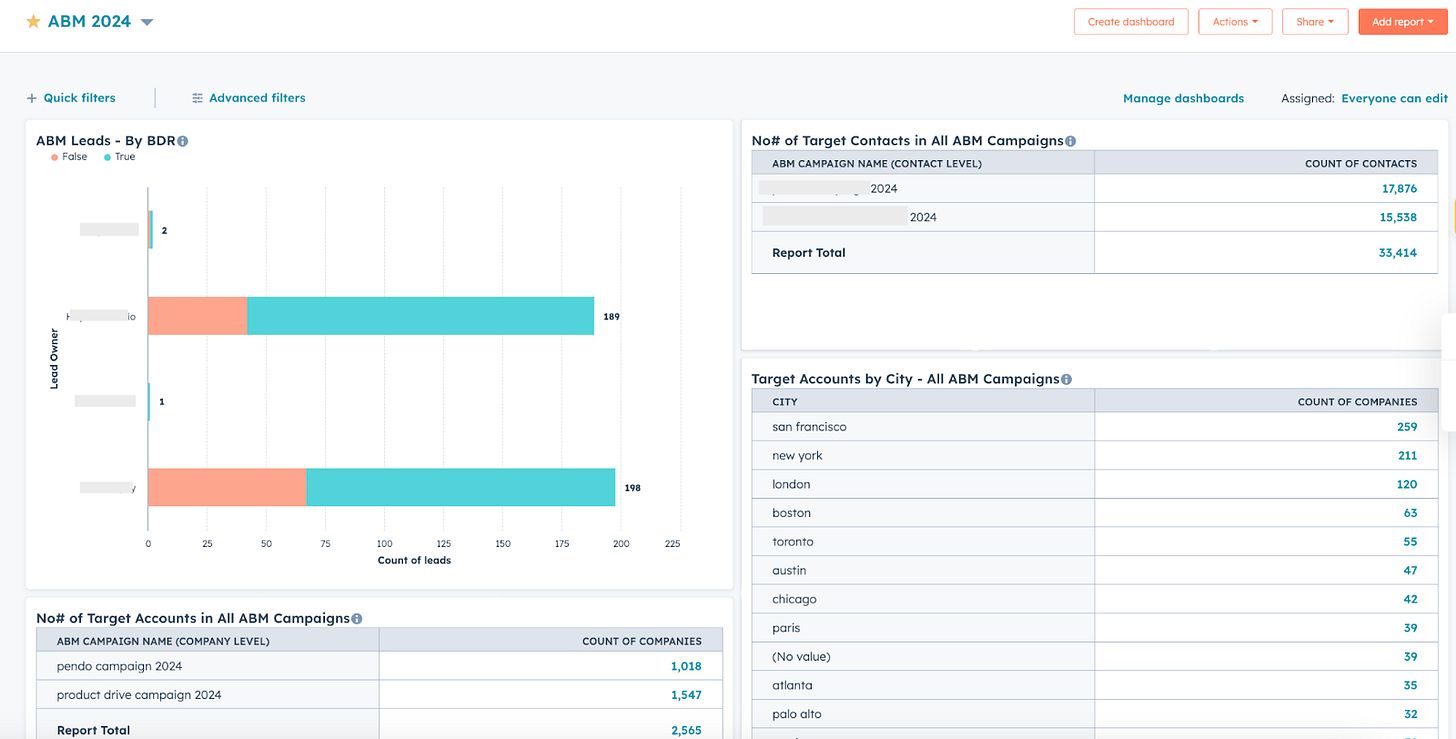Open the Actions dropdown

point(1235,22)
